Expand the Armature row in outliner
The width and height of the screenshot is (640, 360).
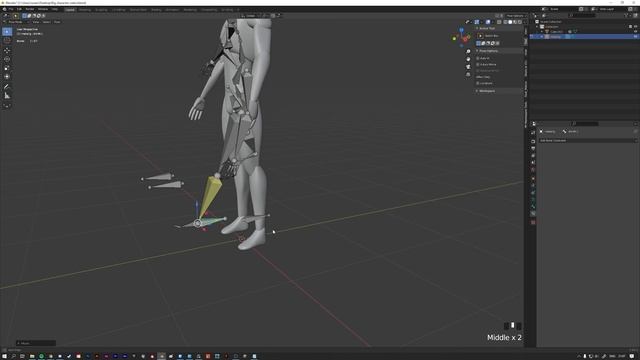coord(542,37)
